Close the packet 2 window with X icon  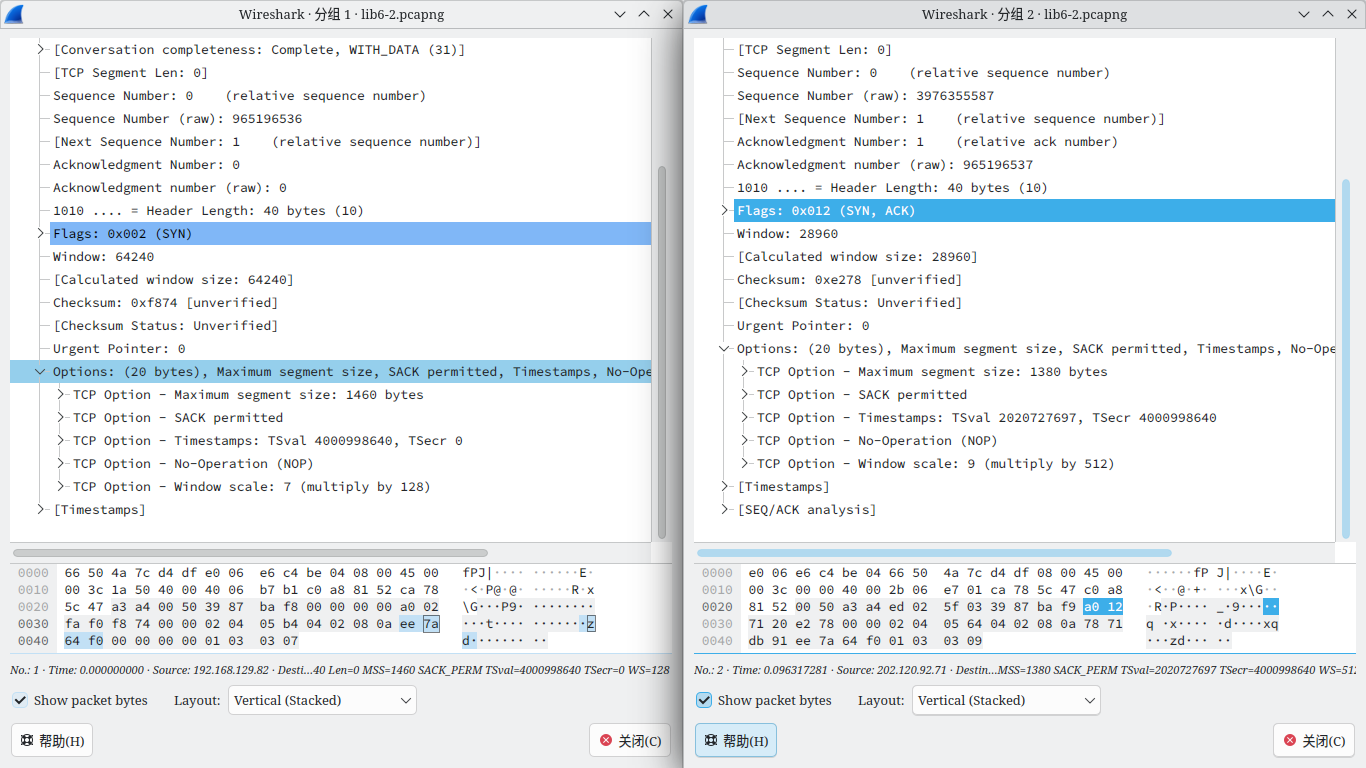click(x=1351, y=14)
